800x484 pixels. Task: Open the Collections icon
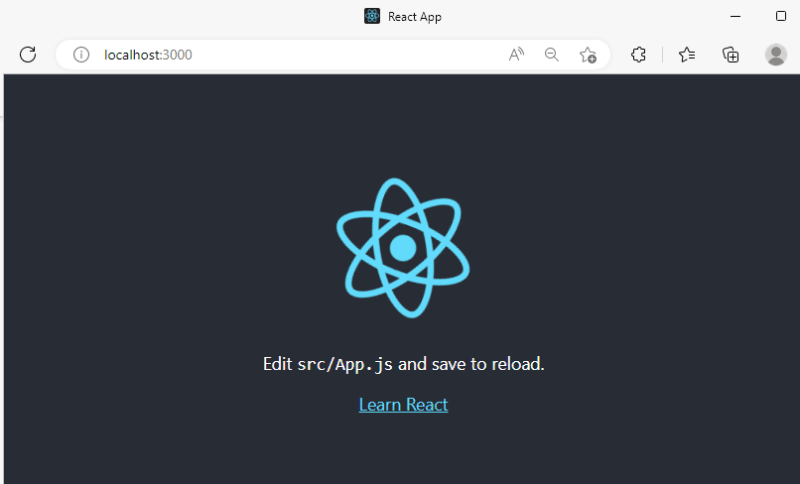[x=731, y=55]
